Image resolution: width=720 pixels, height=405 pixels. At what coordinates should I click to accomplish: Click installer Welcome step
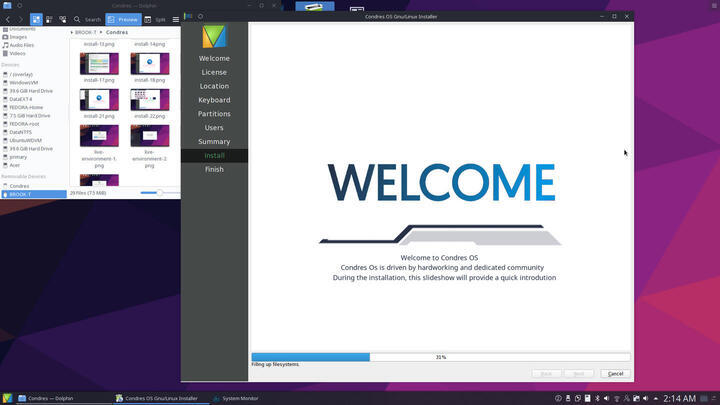214,58
